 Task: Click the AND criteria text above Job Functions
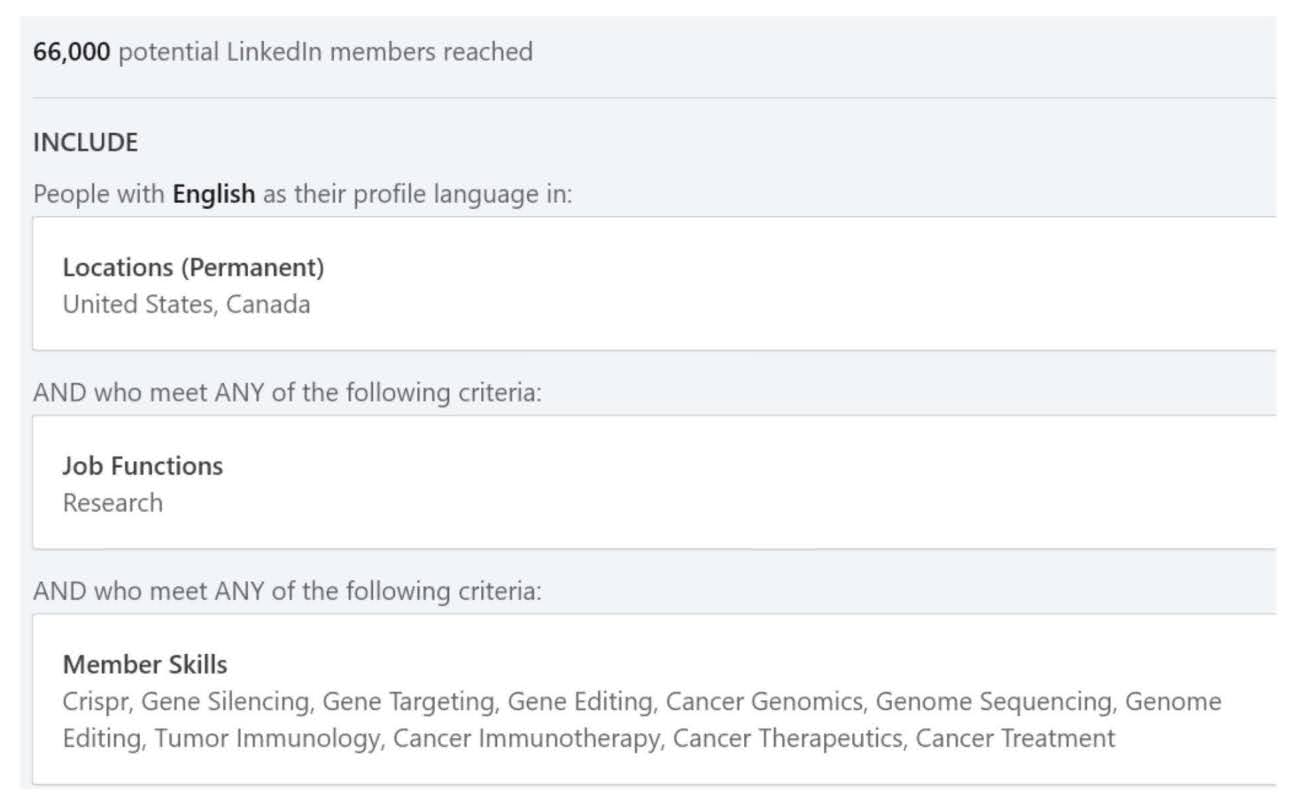(x=286, y=393)
